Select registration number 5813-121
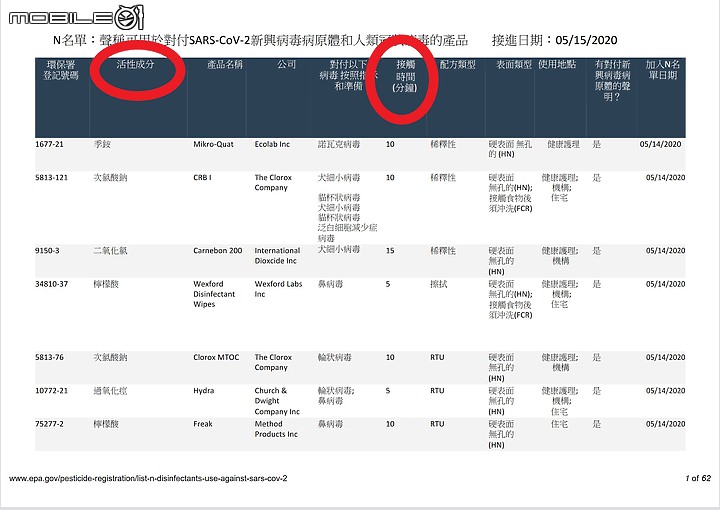This screenshot has width=720, height=510. (51, 178)
